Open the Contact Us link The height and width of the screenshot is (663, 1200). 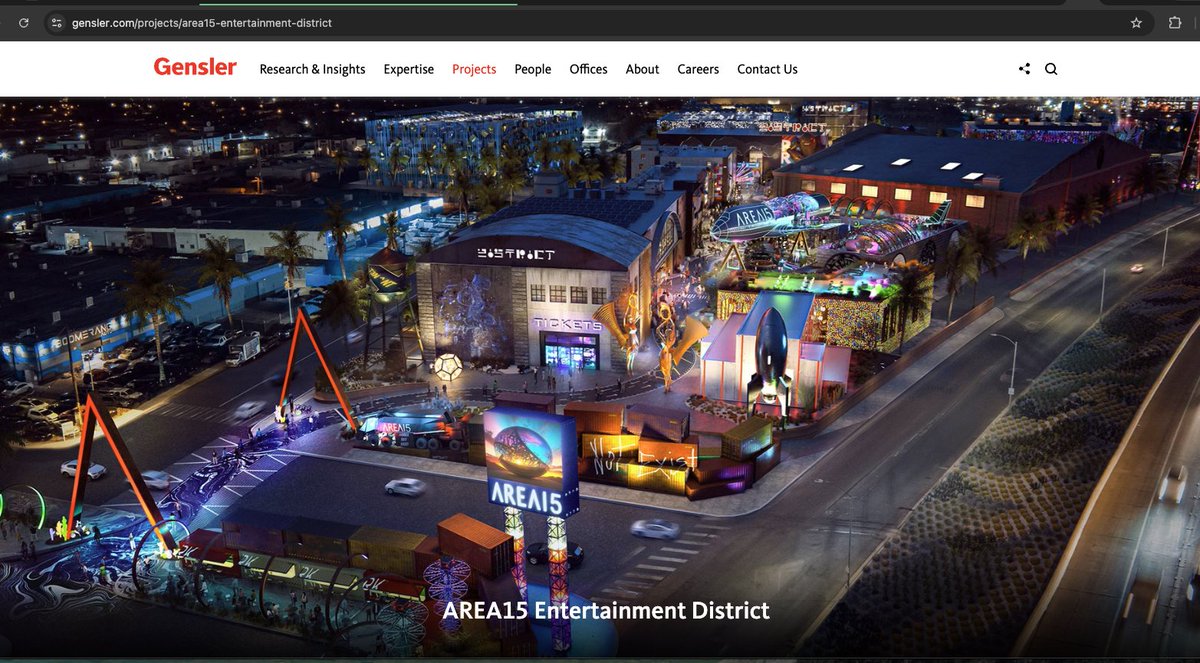tap(767, 69)
